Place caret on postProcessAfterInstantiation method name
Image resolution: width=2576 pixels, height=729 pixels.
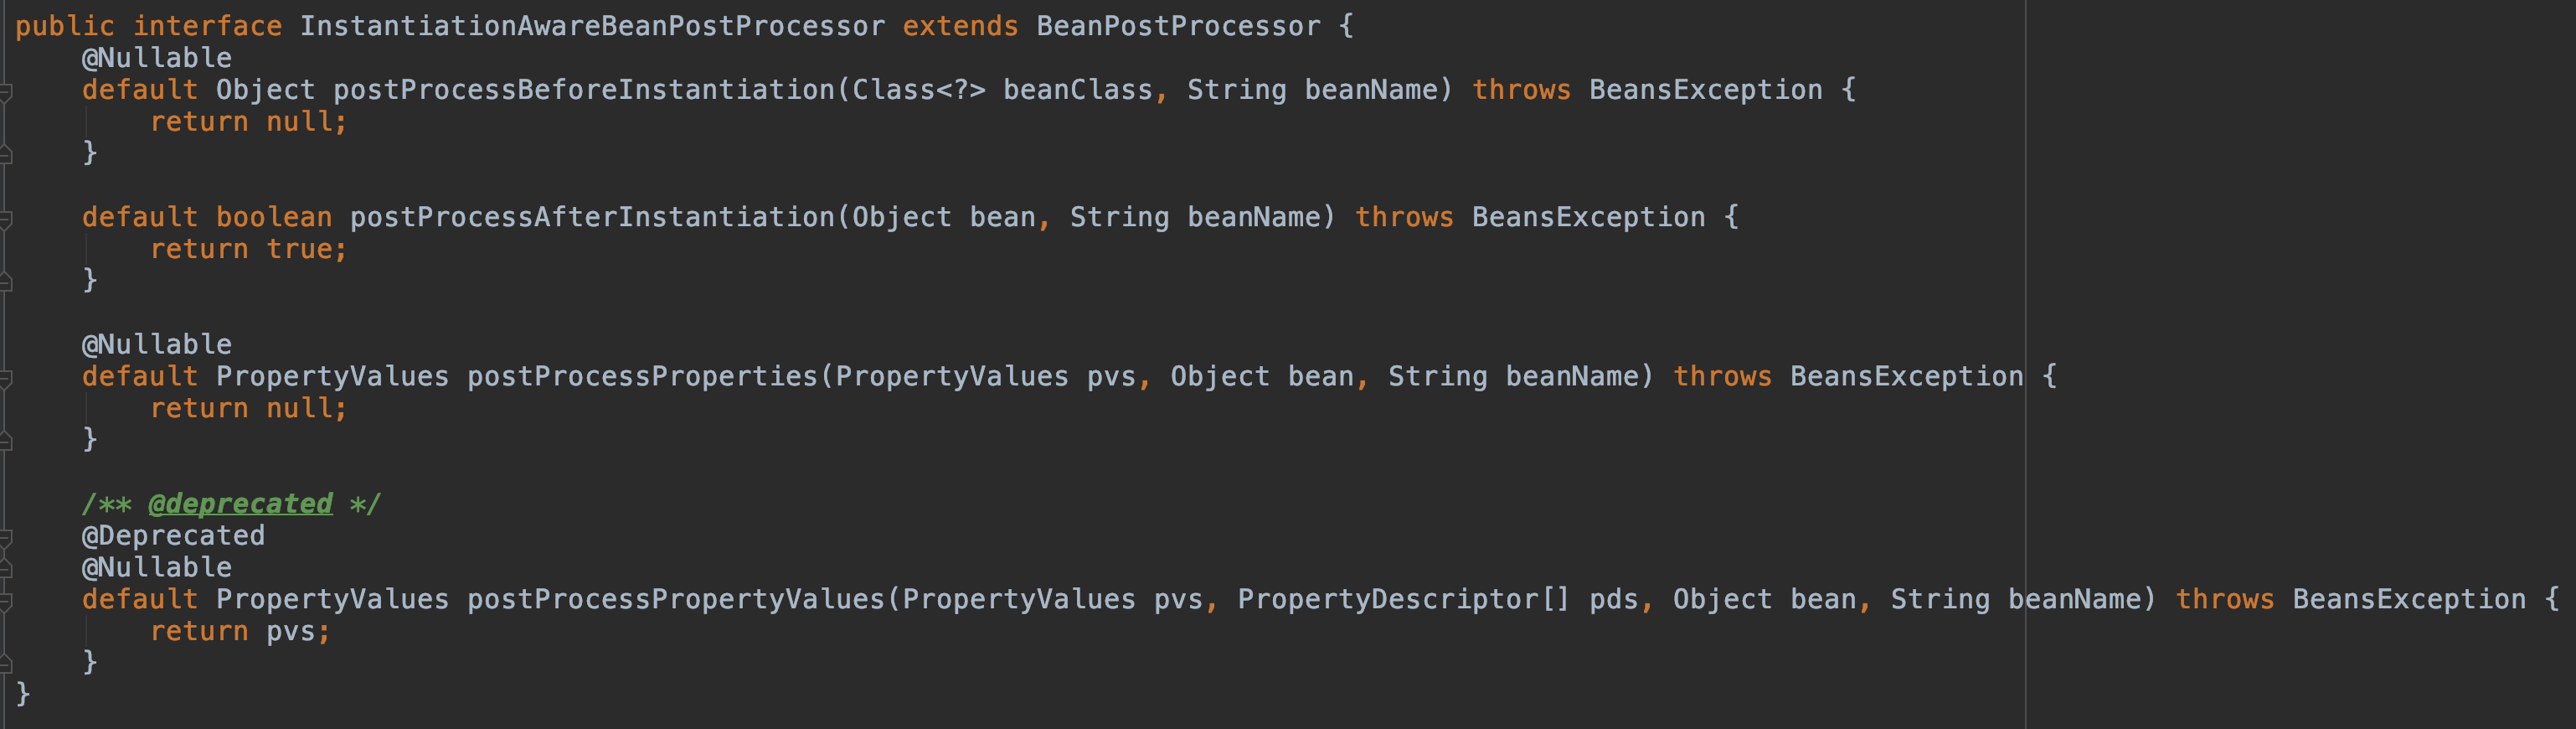coord(592,217)
